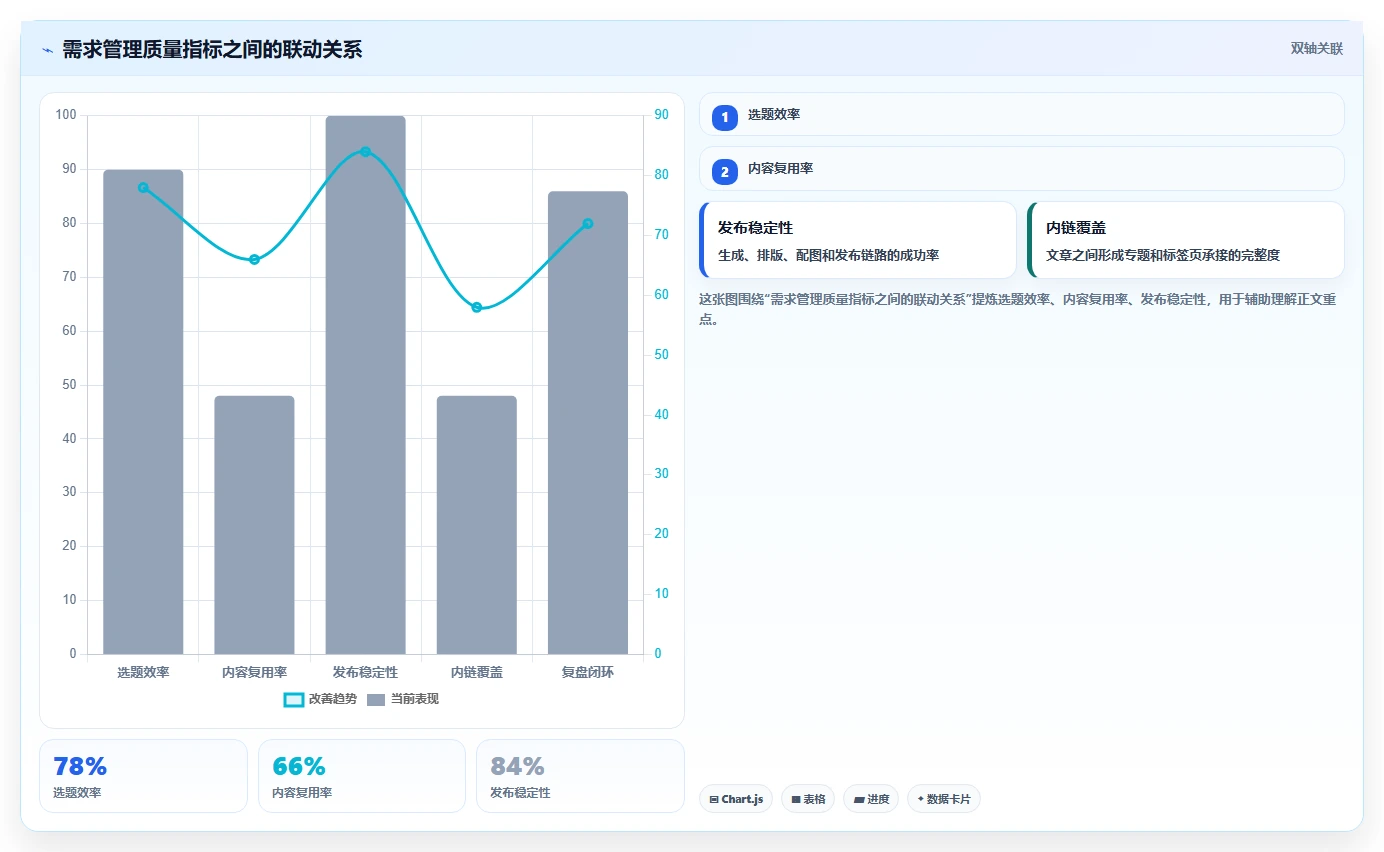Image resolution: width=1384 pixels, height=852 pixels.
Task: Click the x-axis label 内链覆盖
Action: [x=476, y=673]
